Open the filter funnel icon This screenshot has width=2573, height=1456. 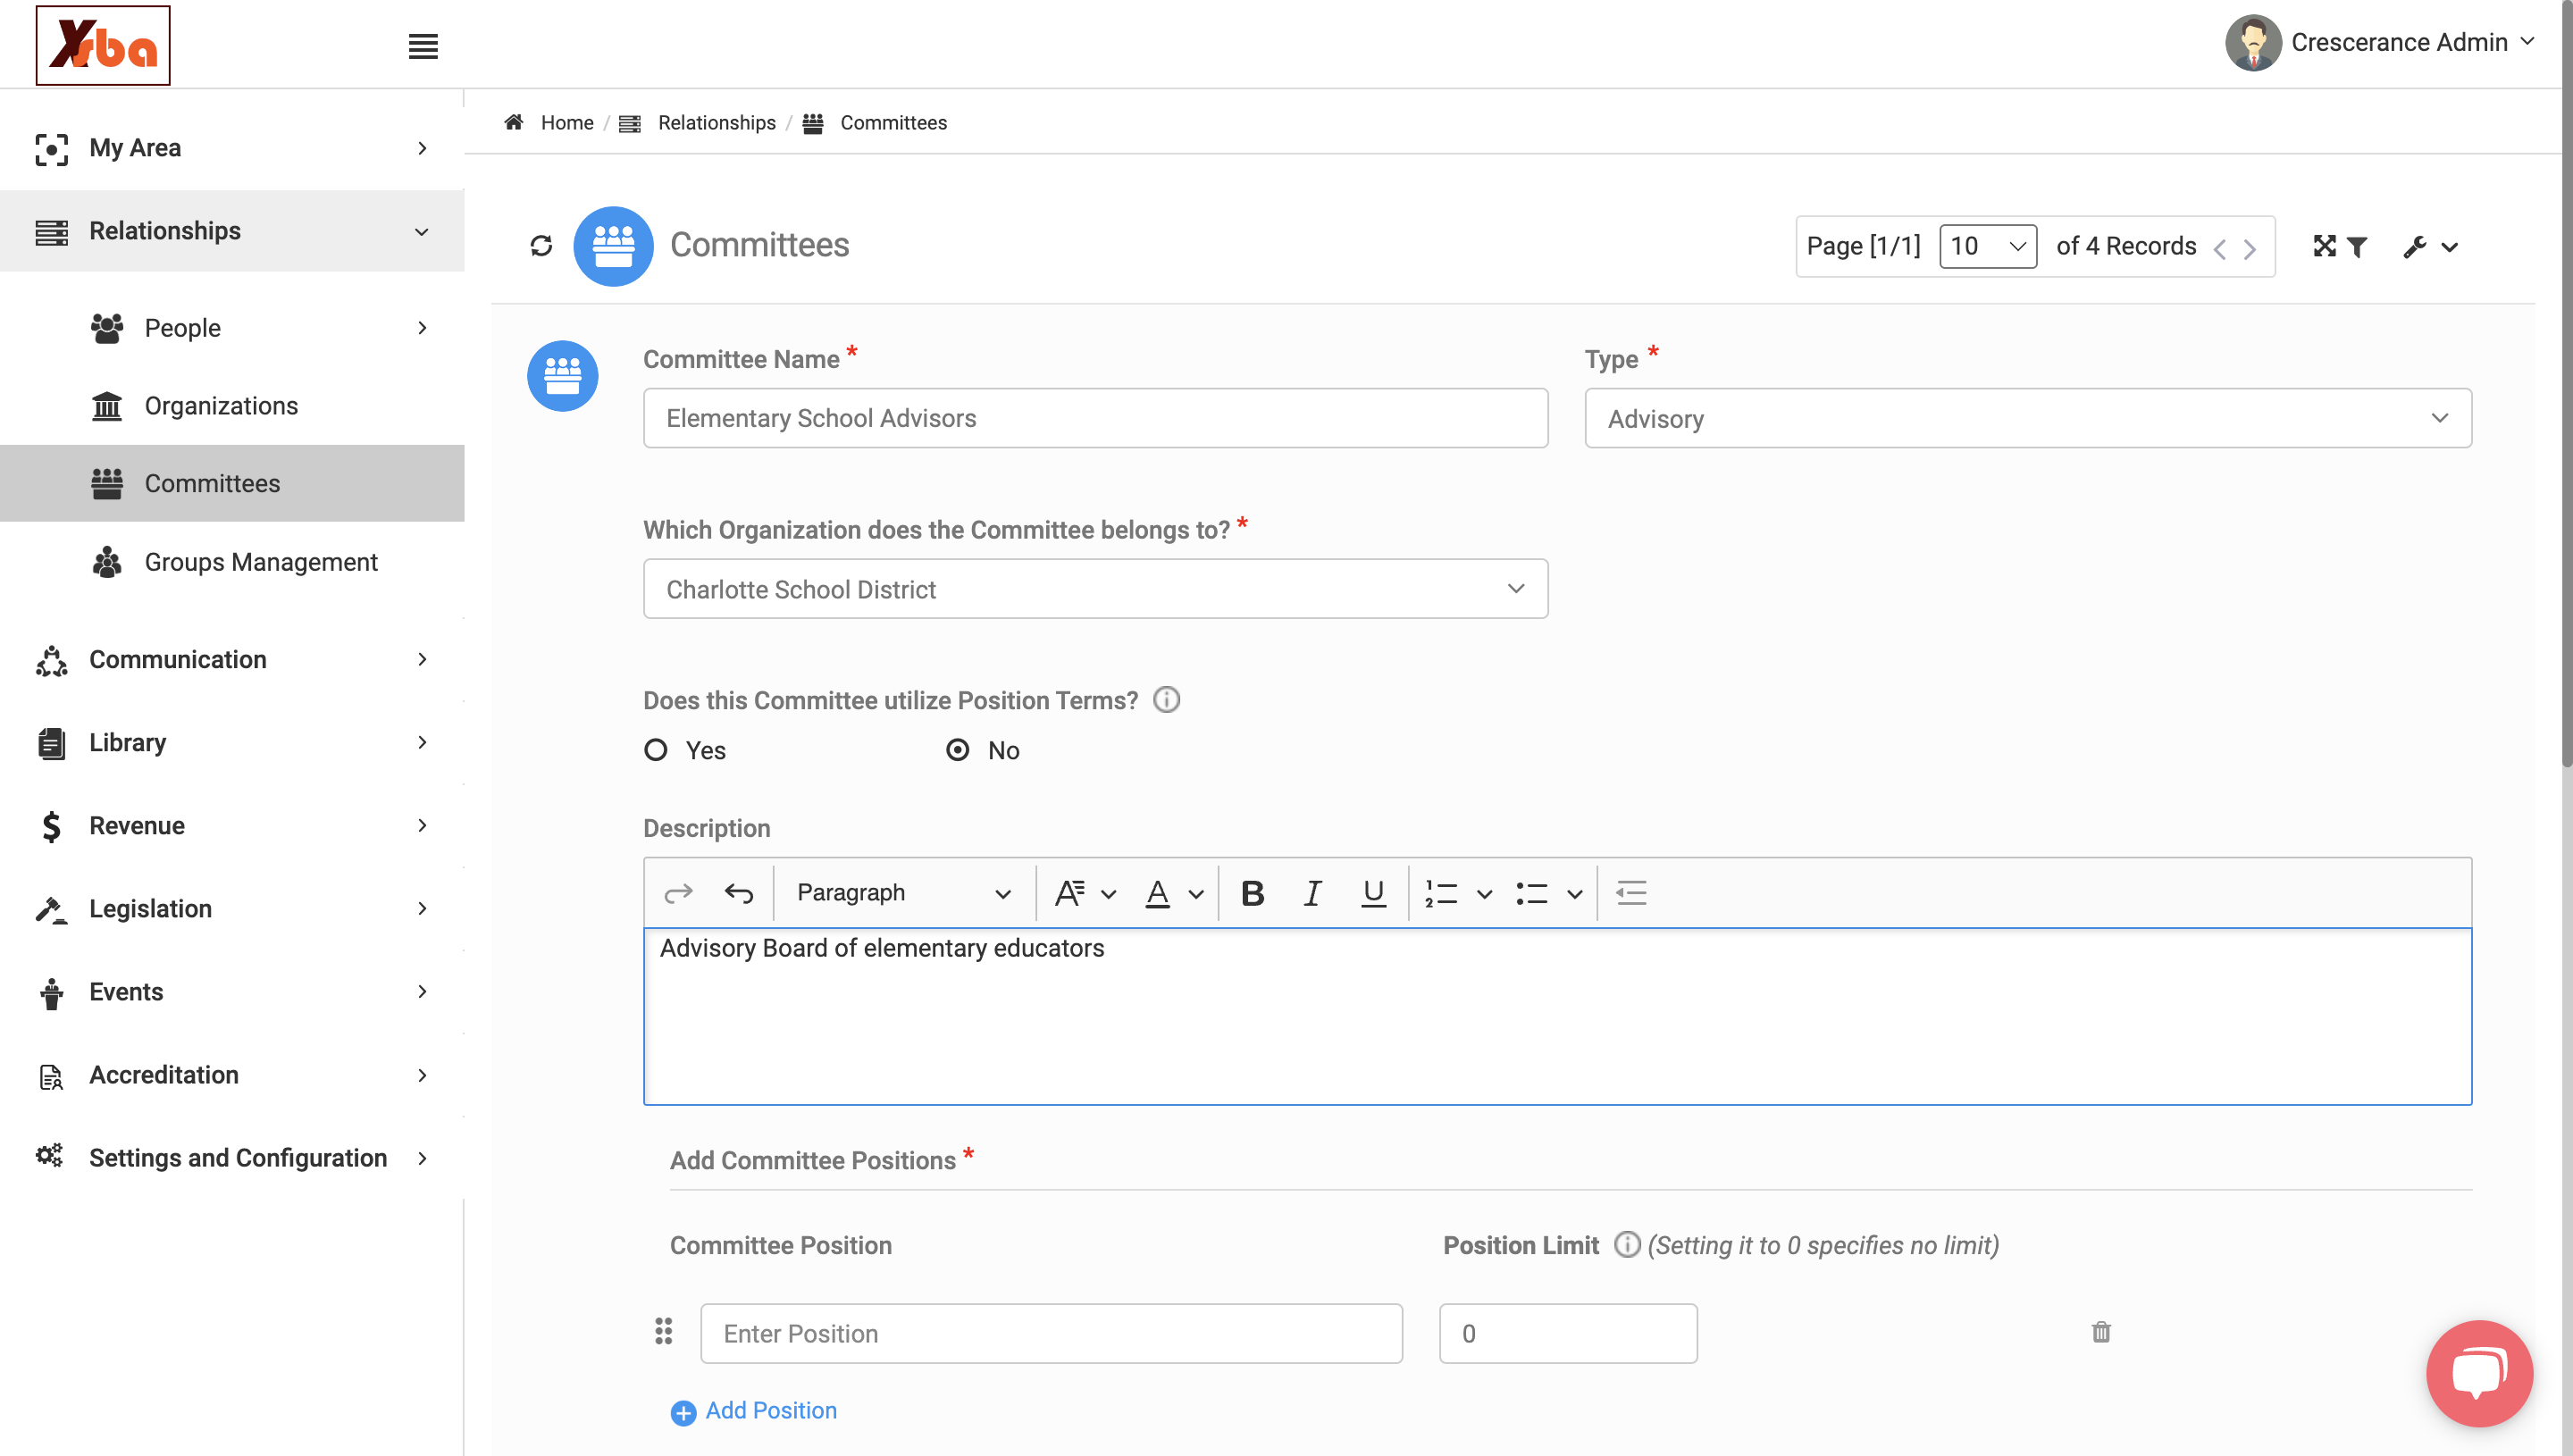(x=2357, y=247)
